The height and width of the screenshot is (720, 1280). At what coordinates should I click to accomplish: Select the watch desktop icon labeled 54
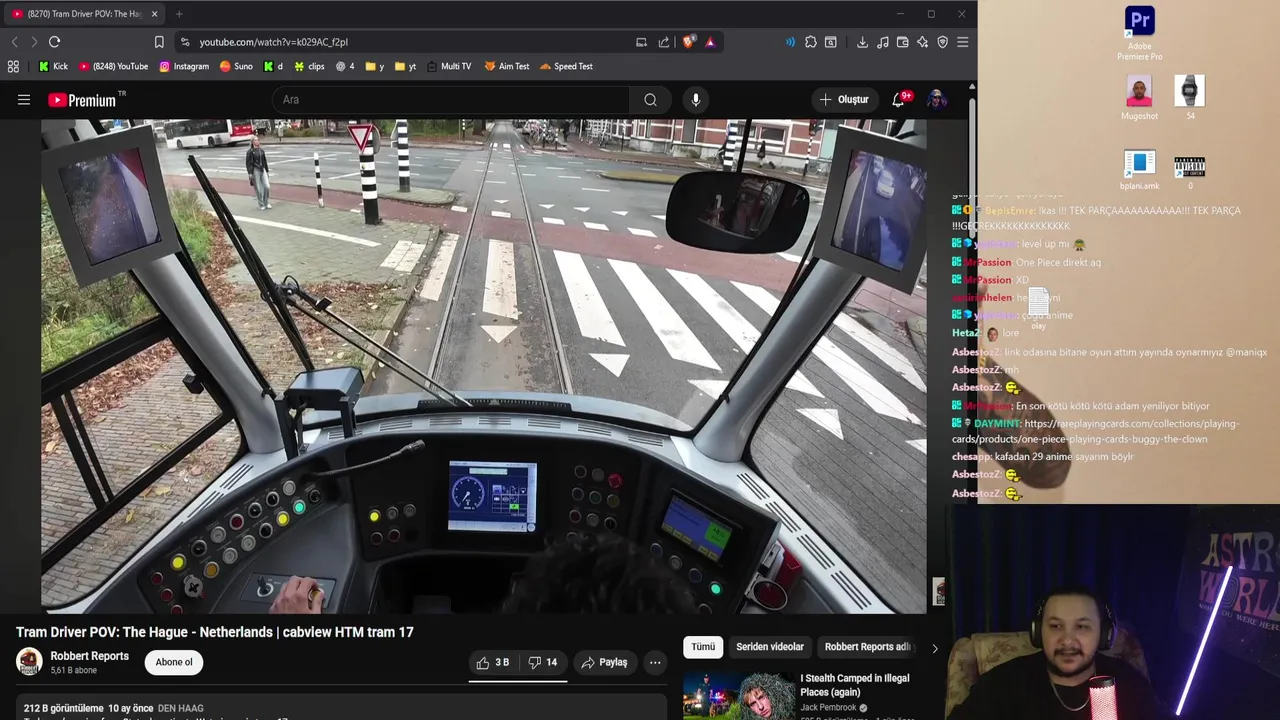coord(1189,98)
